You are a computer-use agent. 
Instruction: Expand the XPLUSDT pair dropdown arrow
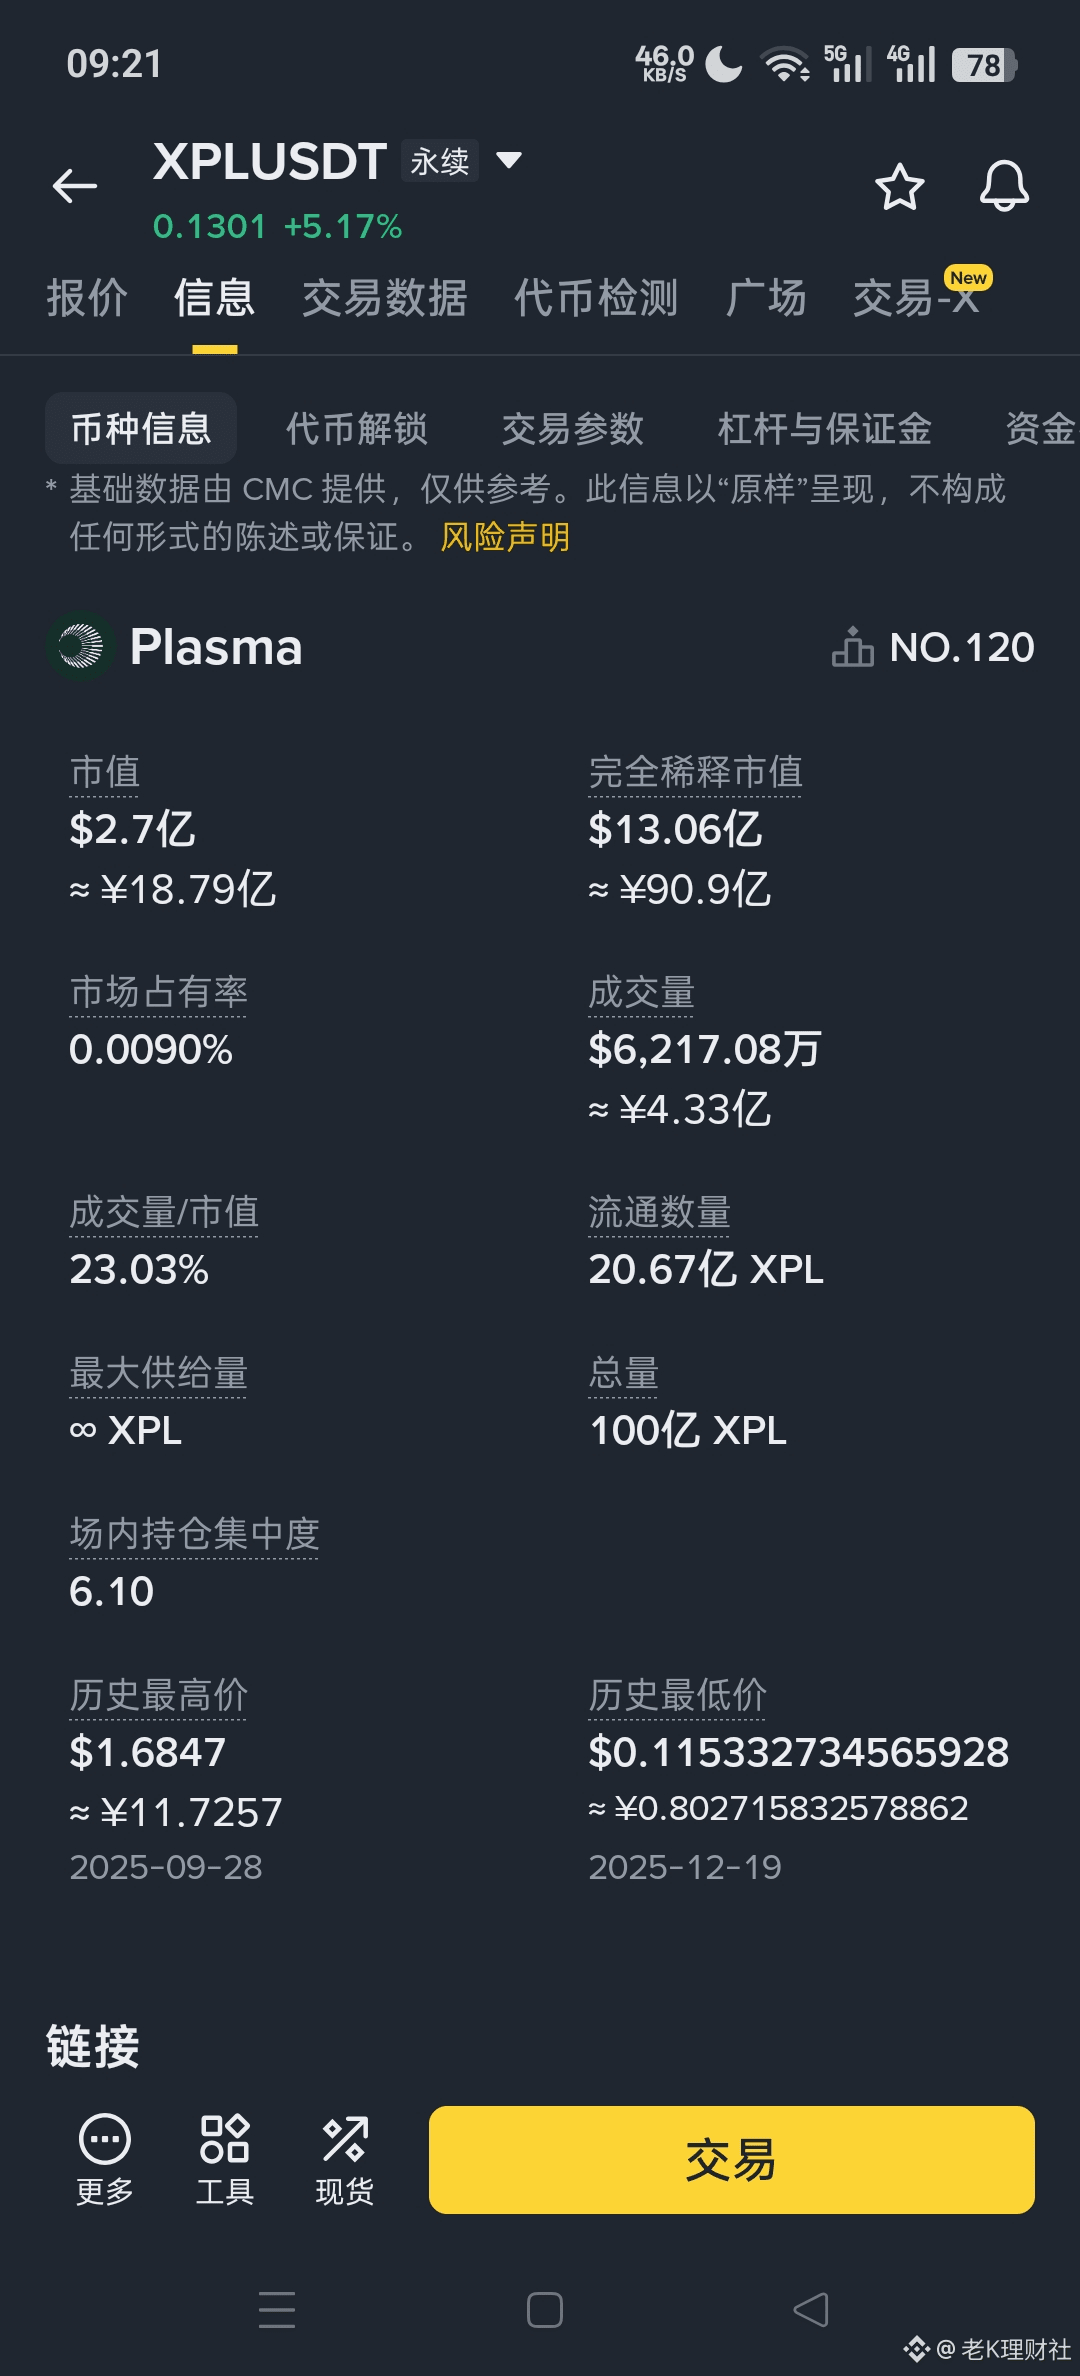[x=509, y=160]
